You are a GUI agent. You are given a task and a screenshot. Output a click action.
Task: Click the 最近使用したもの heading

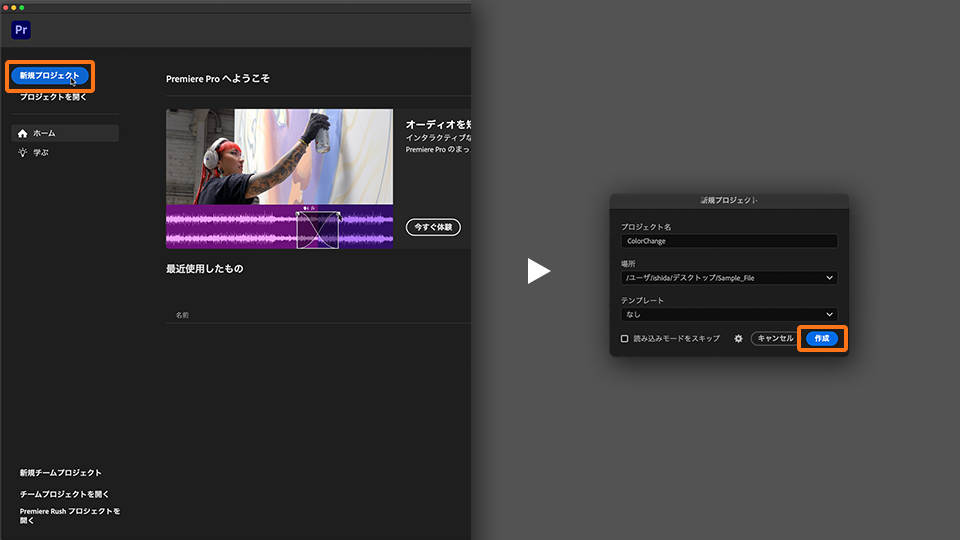pos(204,269)
